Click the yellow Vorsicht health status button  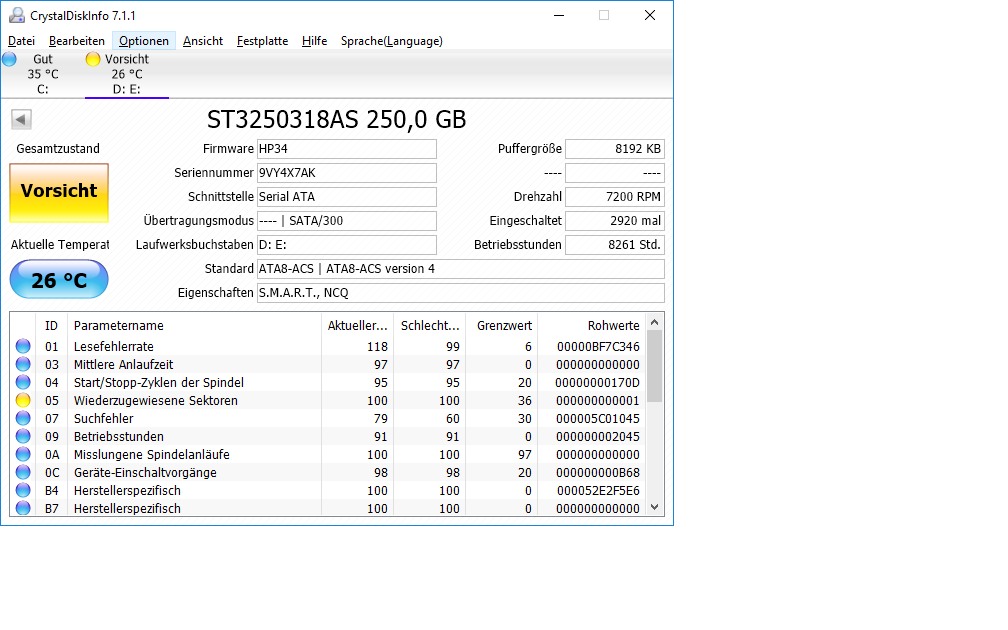point(59,192)
